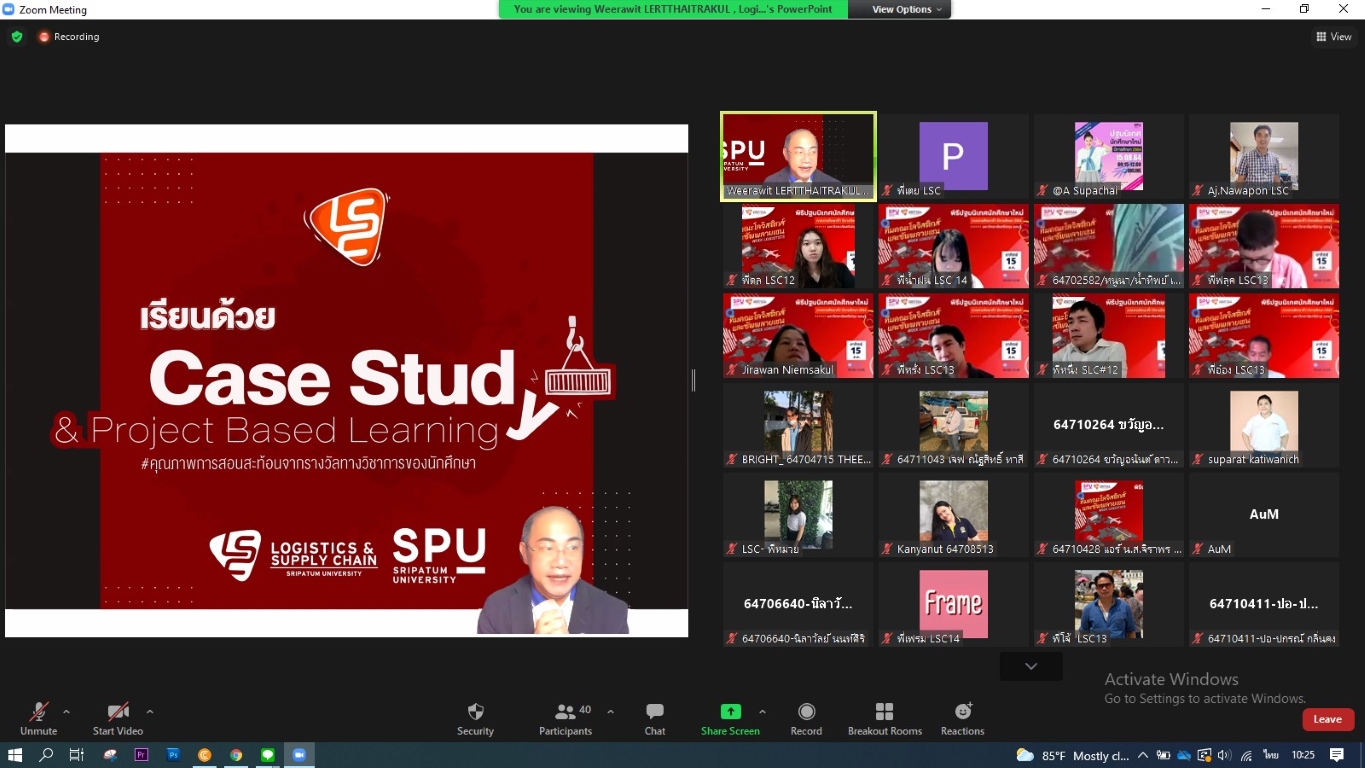
Task: Open the Reactions menu
Action: pyautogui.click(x=963, y=718)
